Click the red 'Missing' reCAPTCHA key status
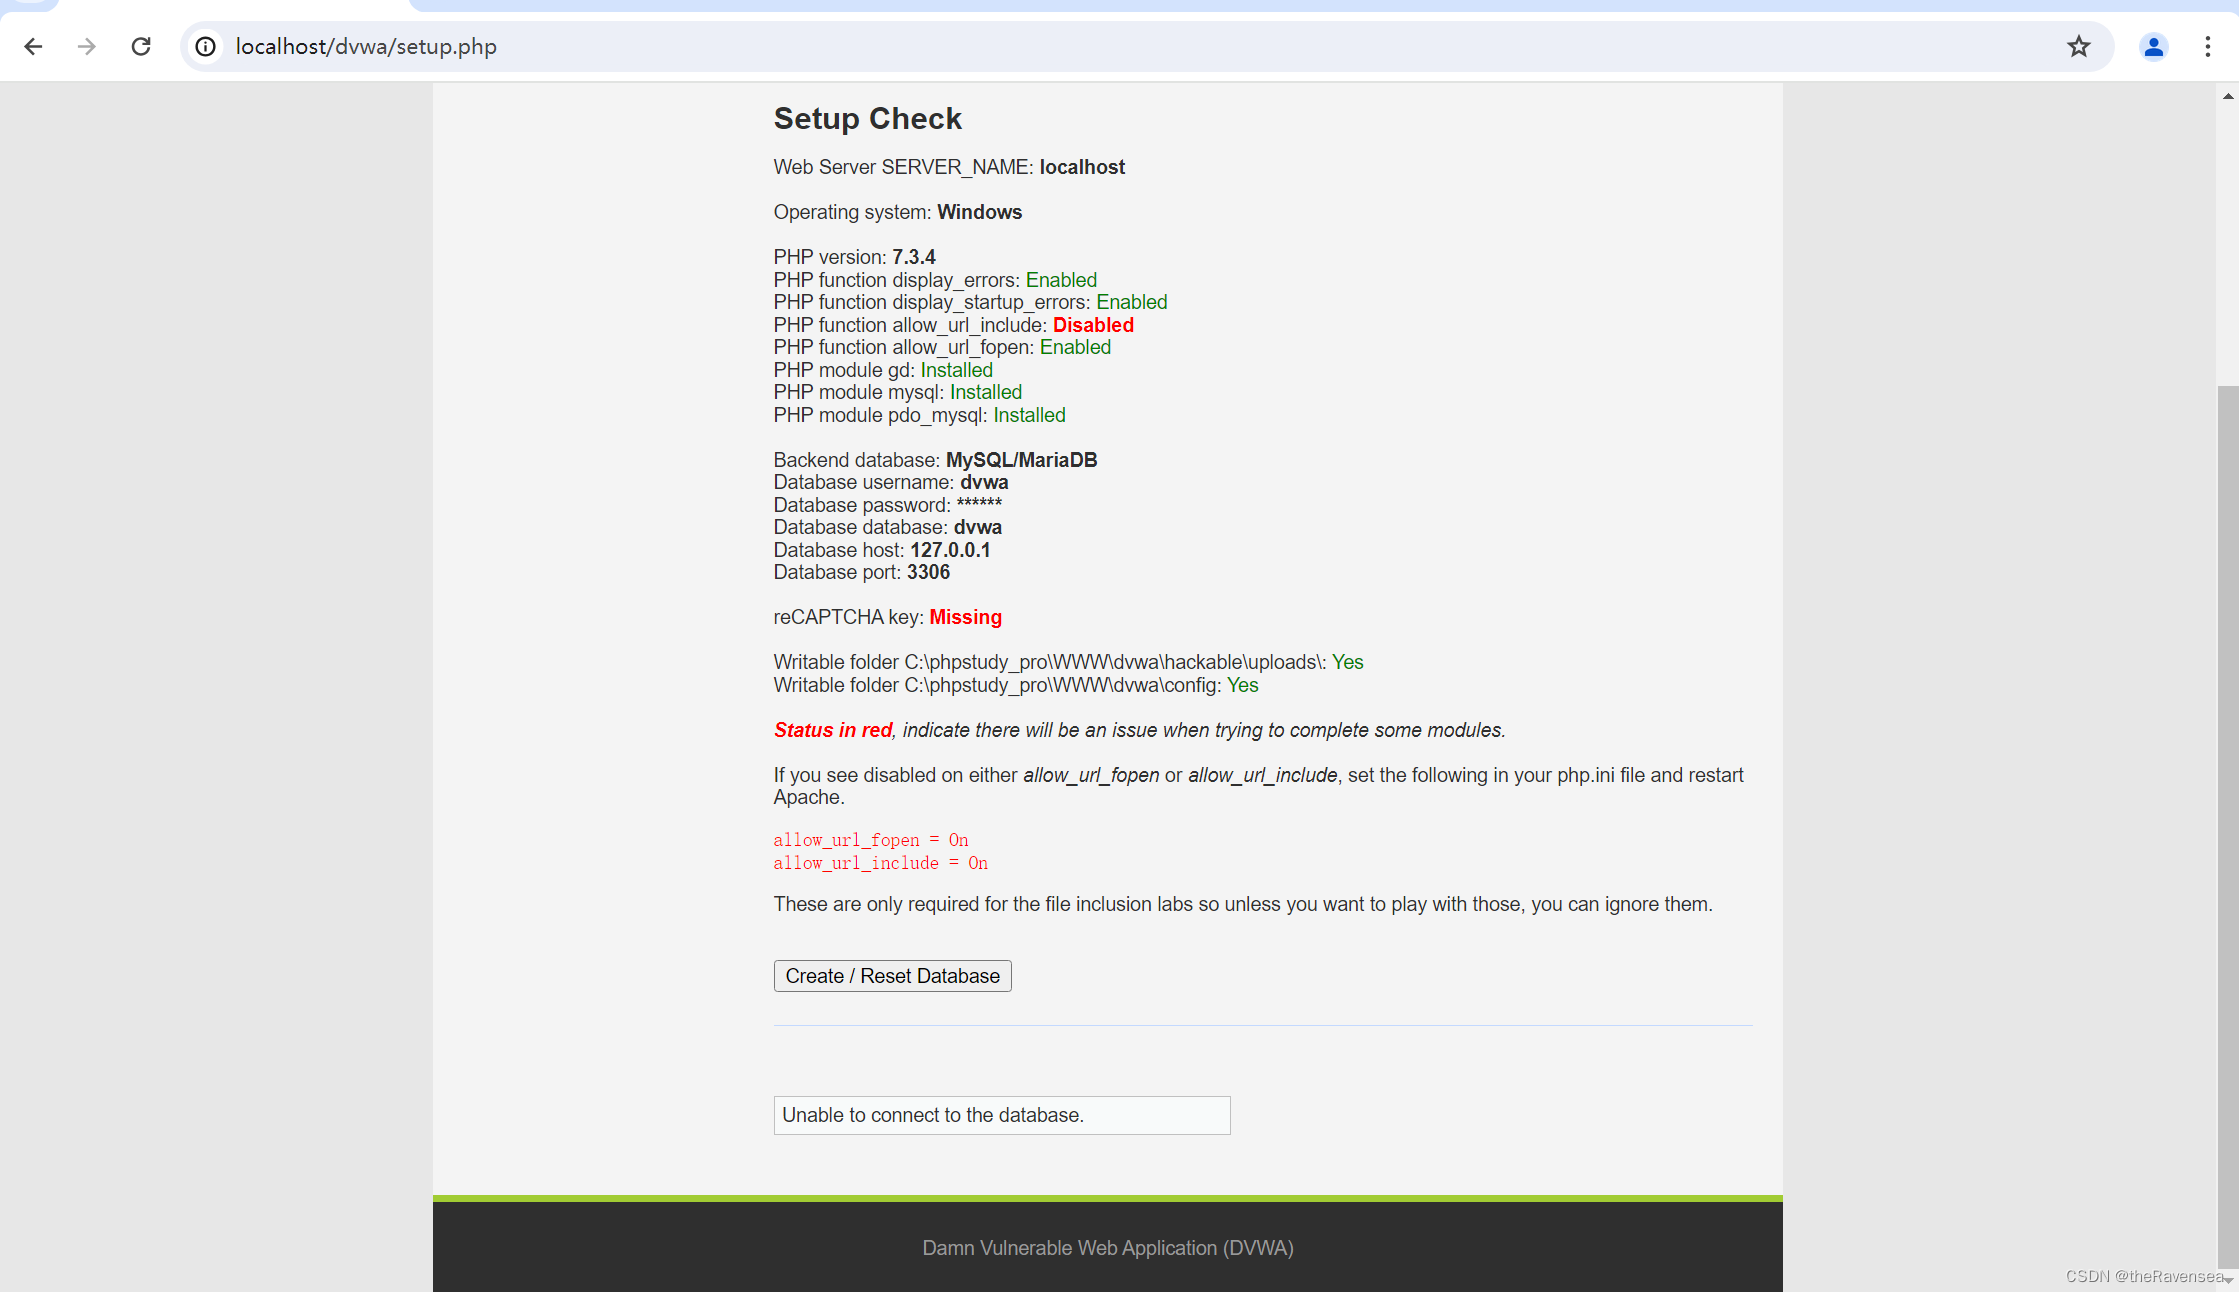2239x1292 pixels. (965, 617)
